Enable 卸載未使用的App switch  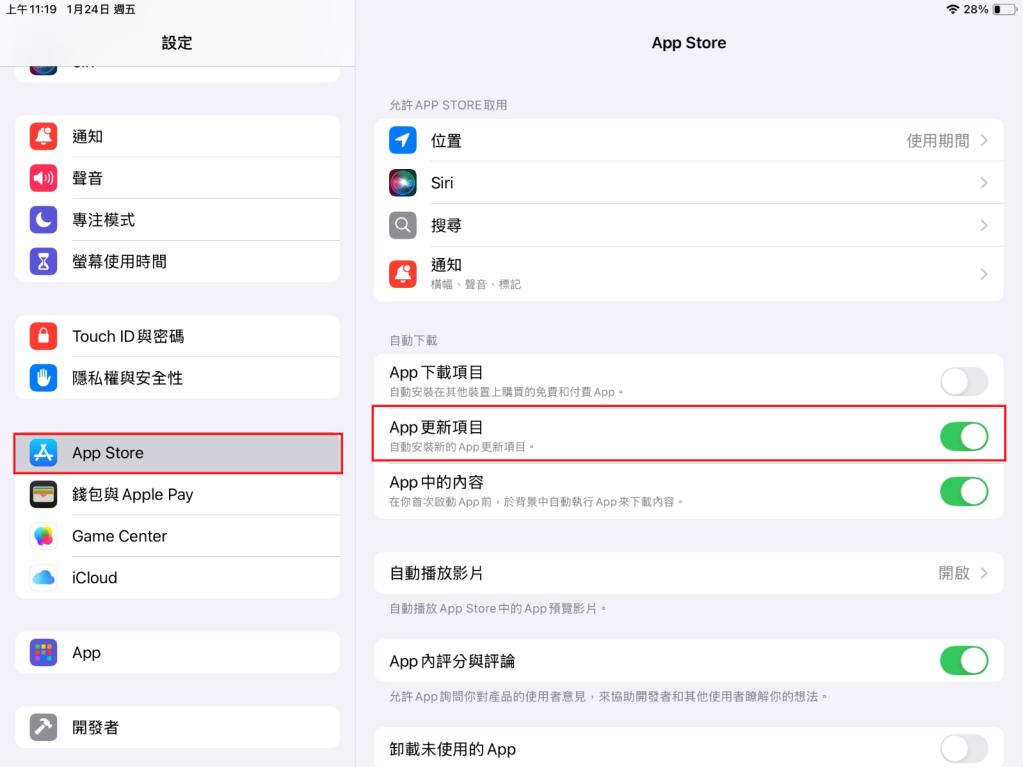click(964, 748)
